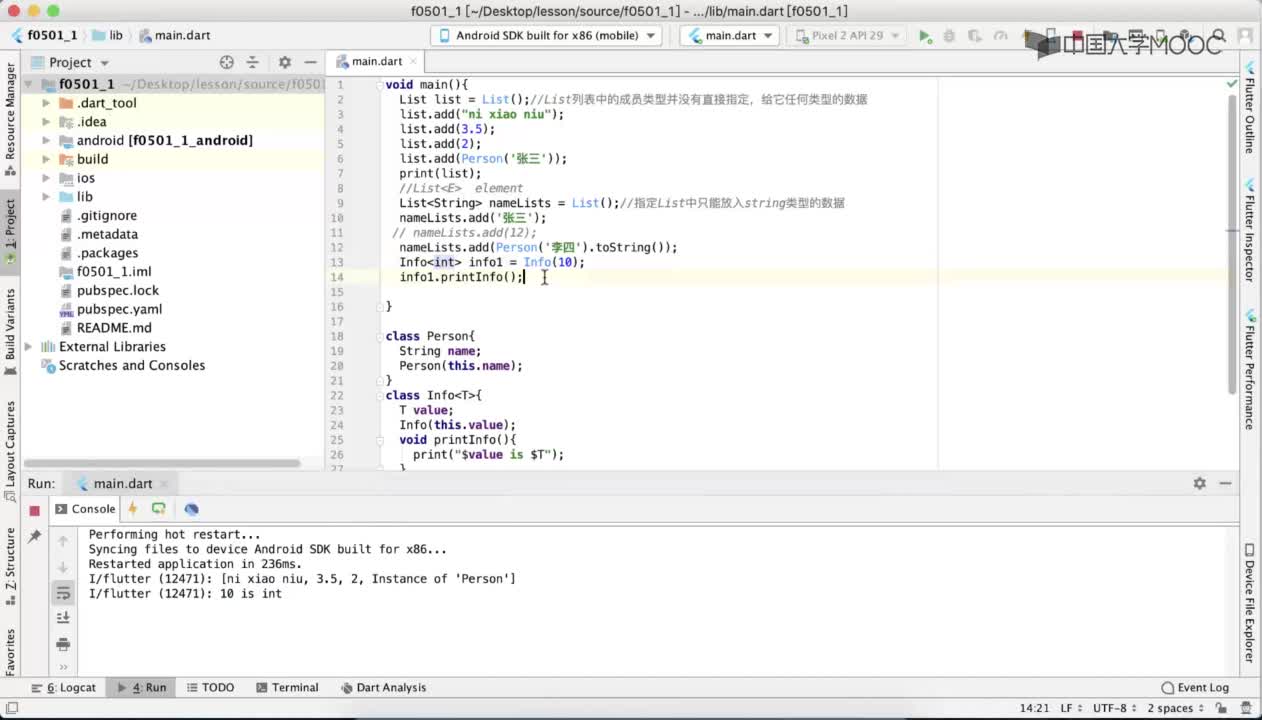
Task: Open Dart DevTools blue icon in console
Action: tap(191, 509)
